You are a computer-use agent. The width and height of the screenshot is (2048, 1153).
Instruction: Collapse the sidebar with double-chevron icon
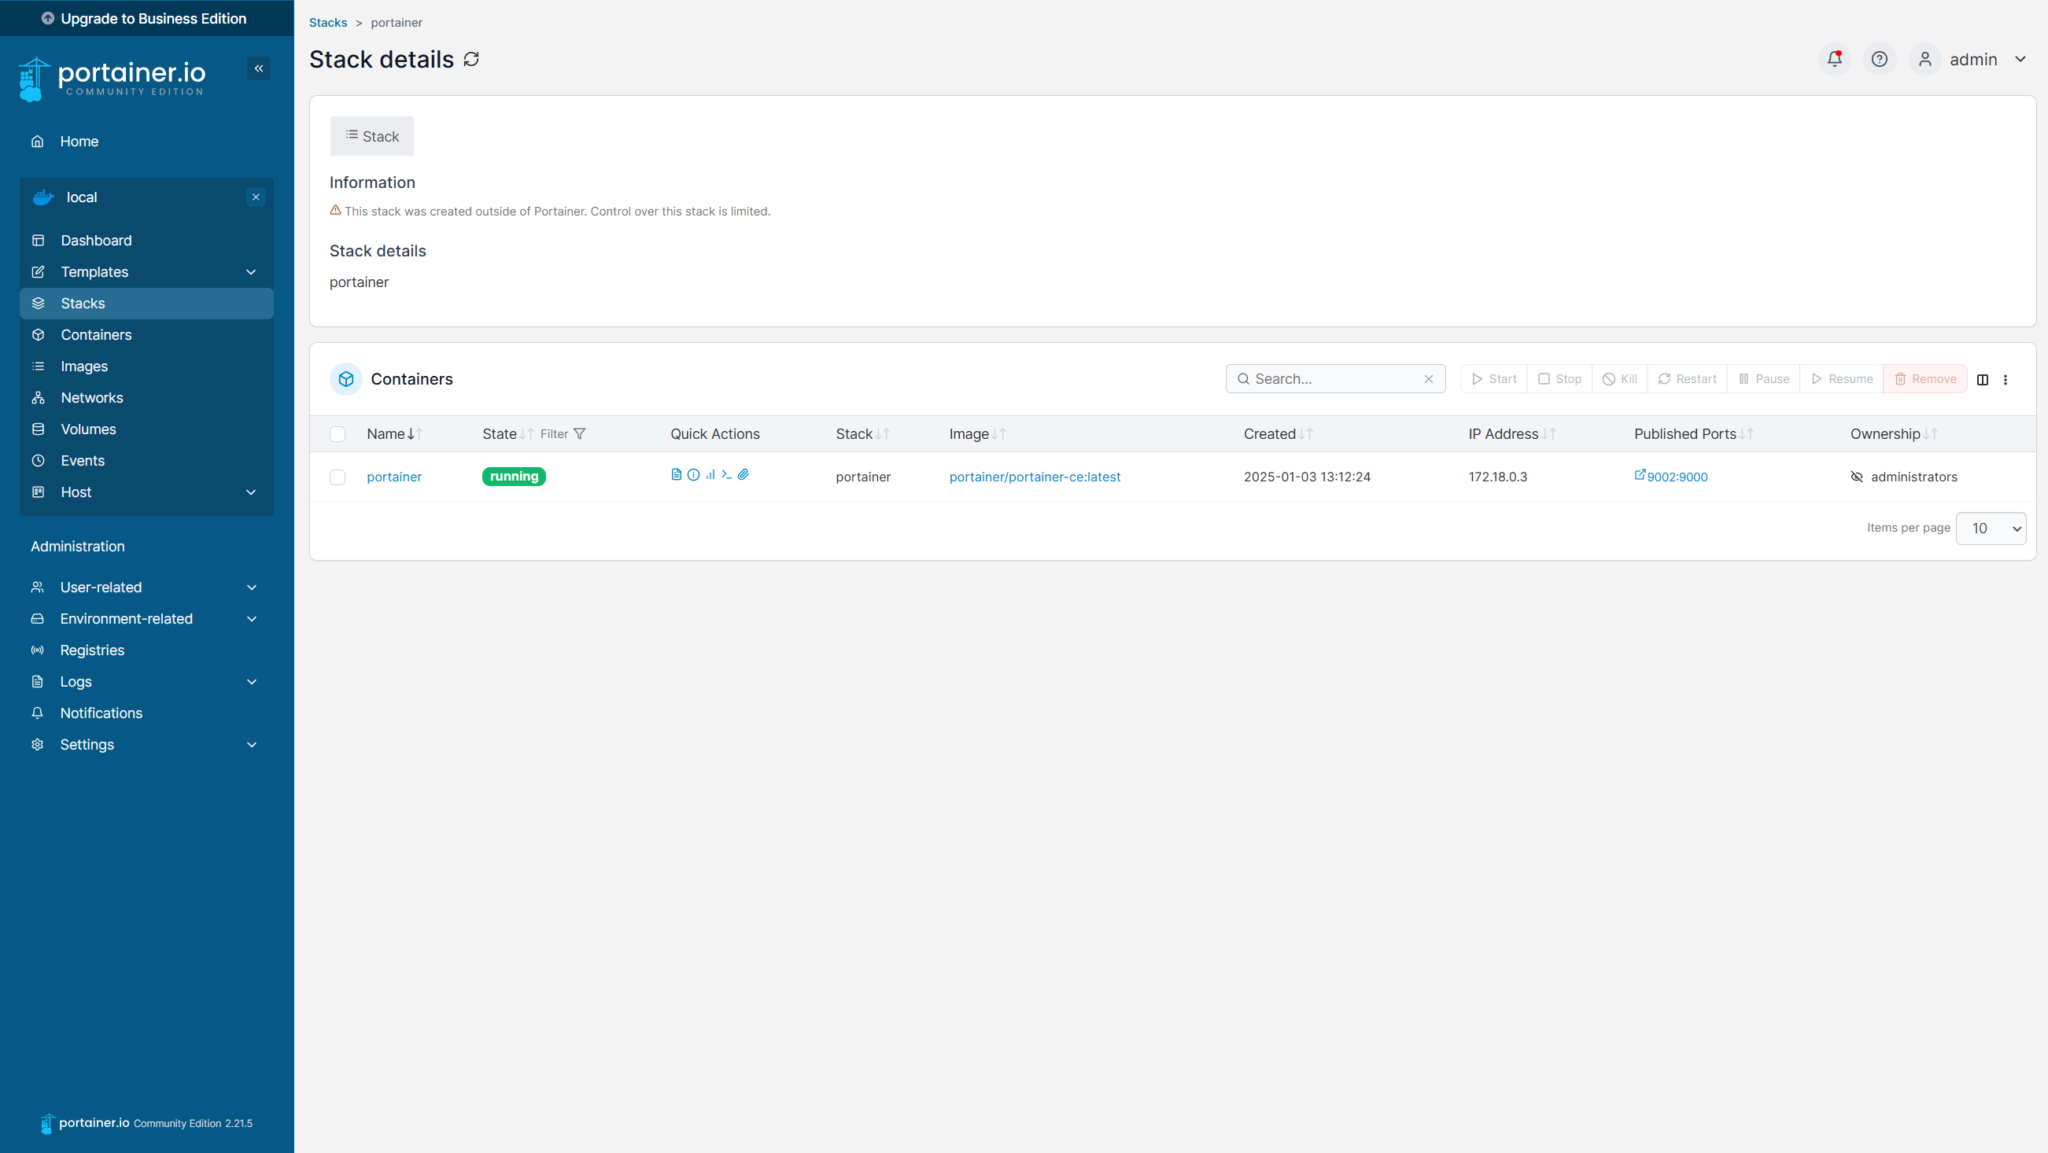[259, 68]
